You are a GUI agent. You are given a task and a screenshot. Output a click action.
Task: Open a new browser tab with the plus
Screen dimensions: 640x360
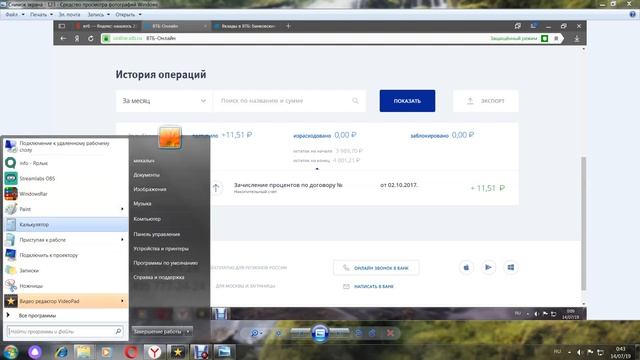pyautogui.click(x=288, y=26)
